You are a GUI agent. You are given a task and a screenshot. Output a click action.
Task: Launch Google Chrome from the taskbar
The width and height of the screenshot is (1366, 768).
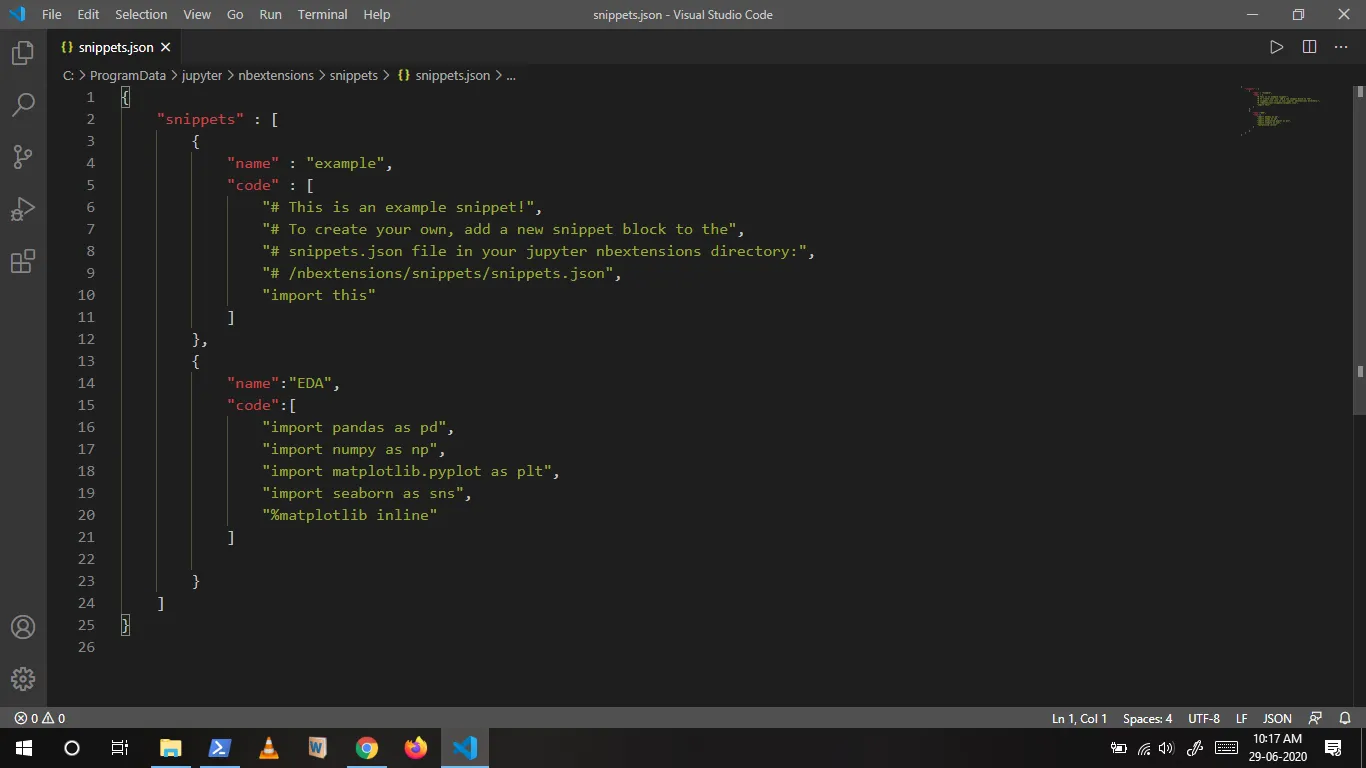point(367,748)
